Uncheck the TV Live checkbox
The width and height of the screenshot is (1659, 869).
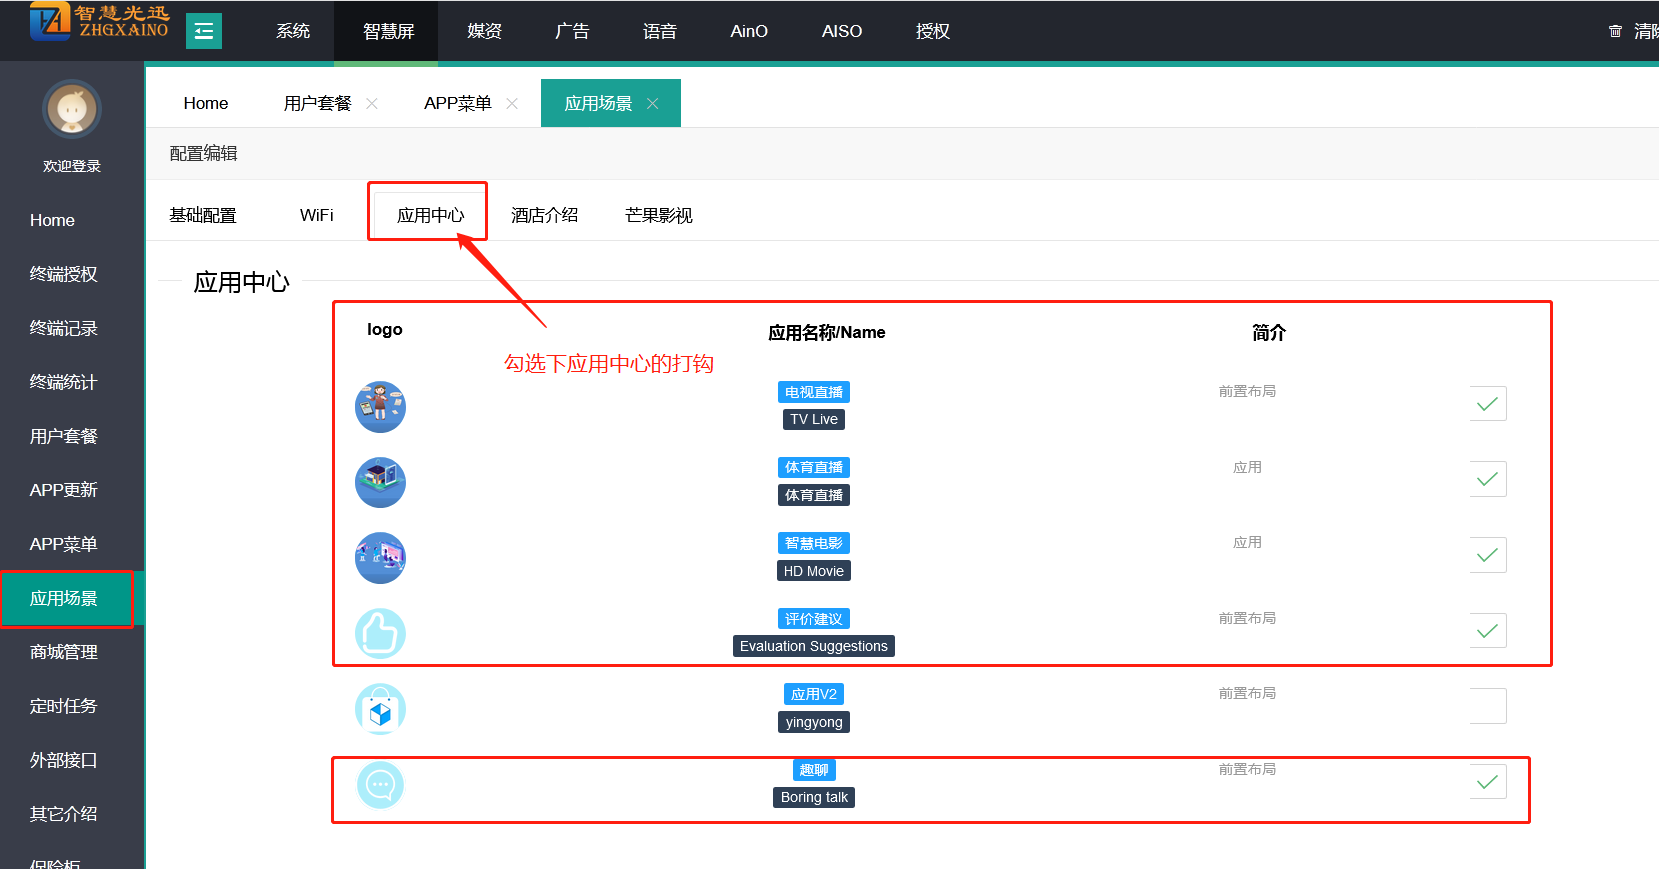1487,404
